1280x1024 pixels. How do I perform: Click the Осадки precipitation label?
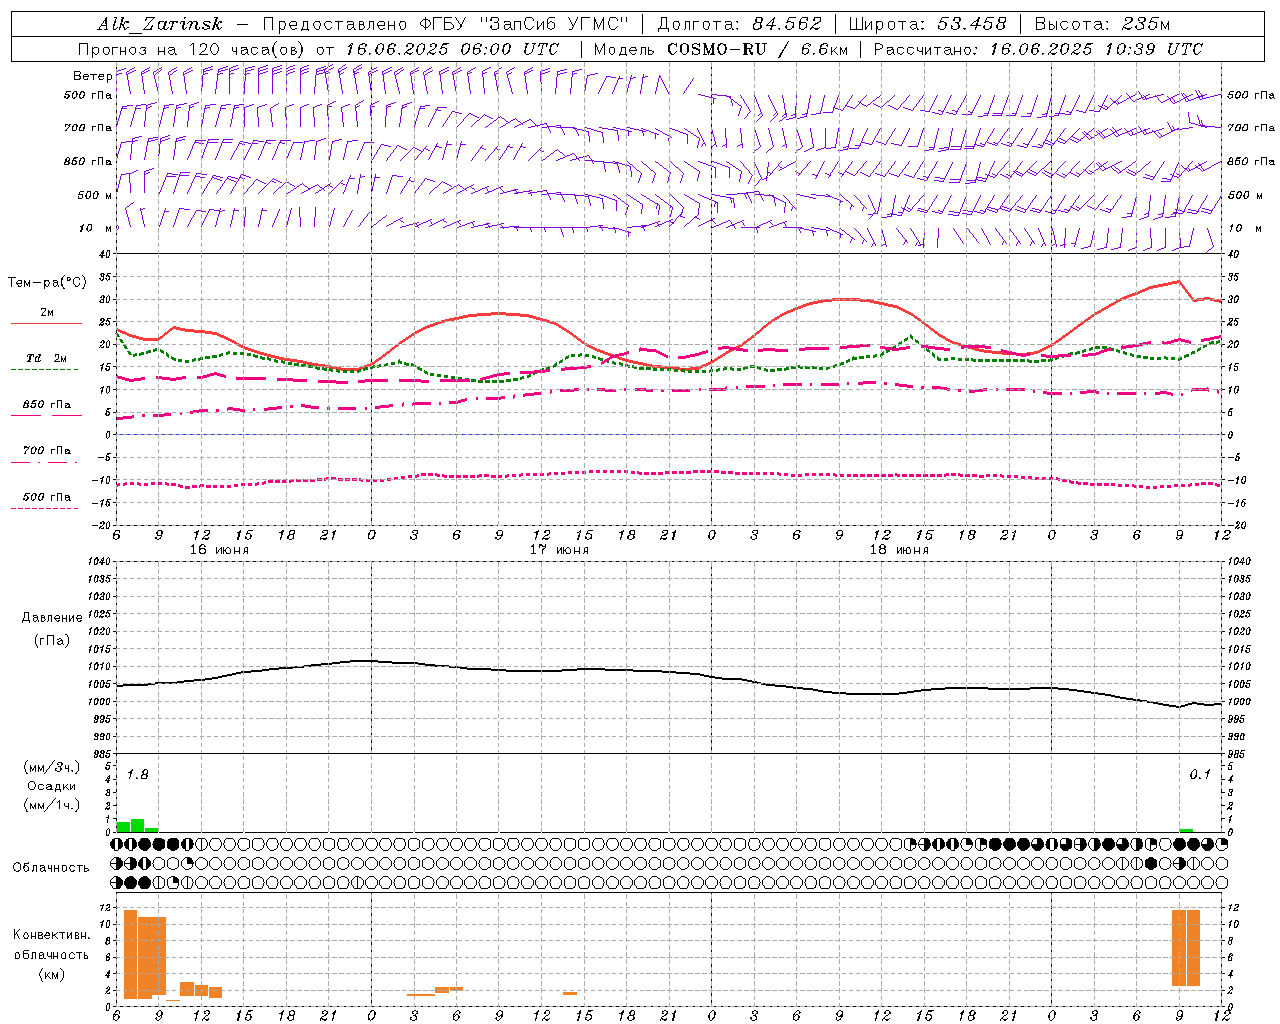pyautogui.click(x=52, y=786)
